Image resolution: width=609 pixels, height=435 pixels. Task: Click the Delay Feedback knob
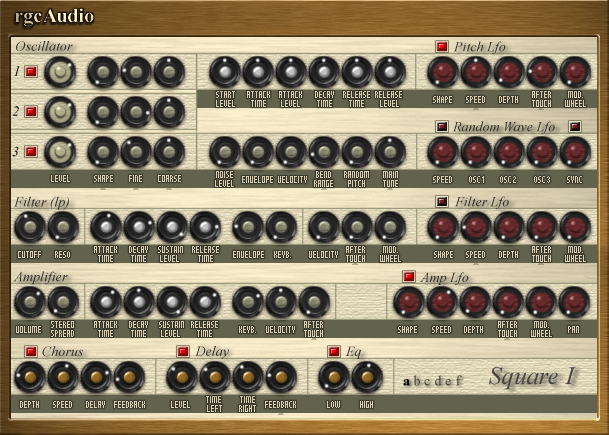[281, 377]
